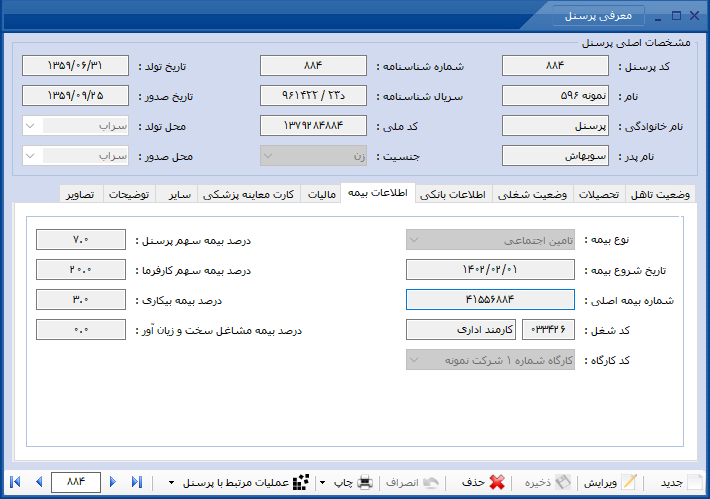Open محل صدور dropdown
This screenshot has width=710, height=499.
[x=76, y=156]
